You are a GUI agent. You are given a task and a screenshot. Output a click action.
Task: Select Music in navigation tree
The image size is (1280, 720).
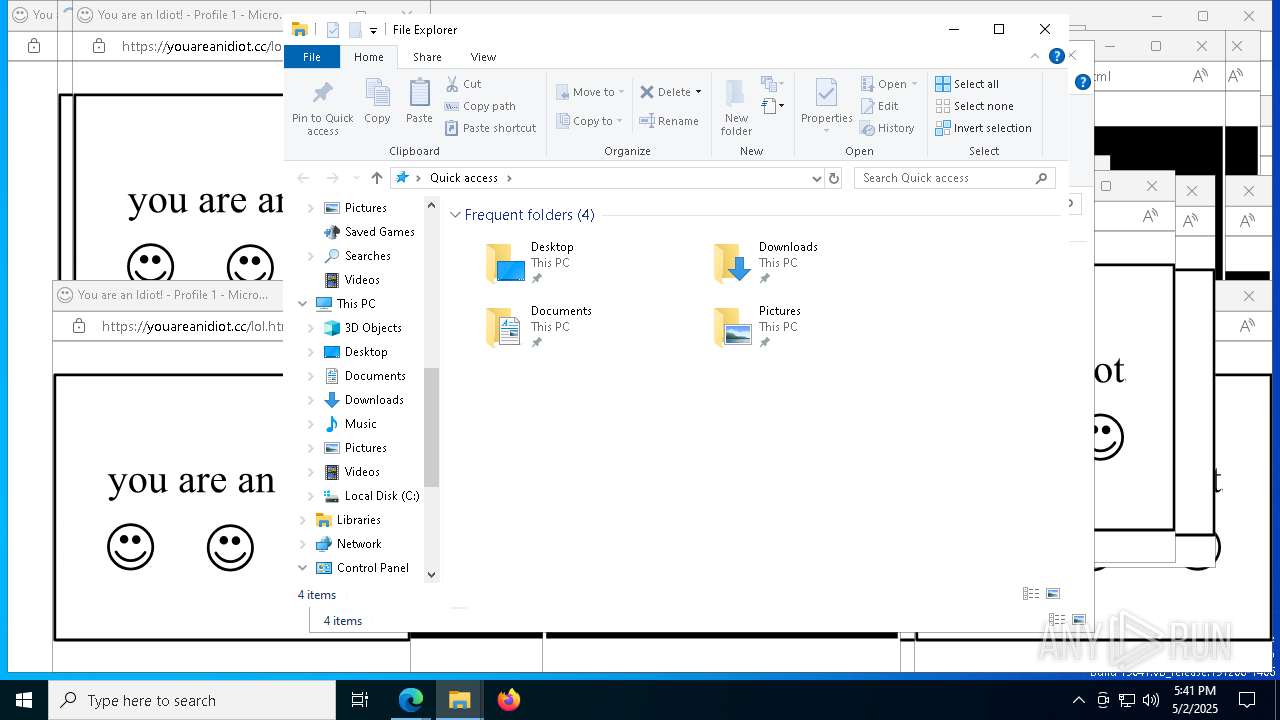pos(350,424)
